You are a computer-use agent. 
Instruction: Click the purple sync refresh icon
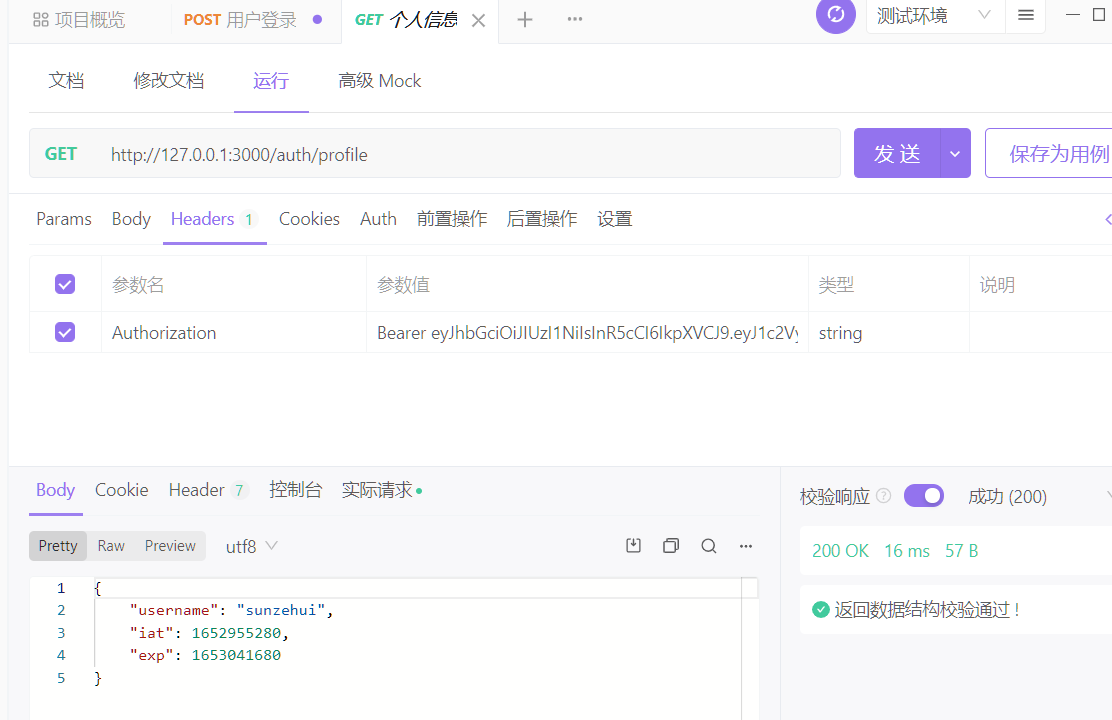click(835, 15)
